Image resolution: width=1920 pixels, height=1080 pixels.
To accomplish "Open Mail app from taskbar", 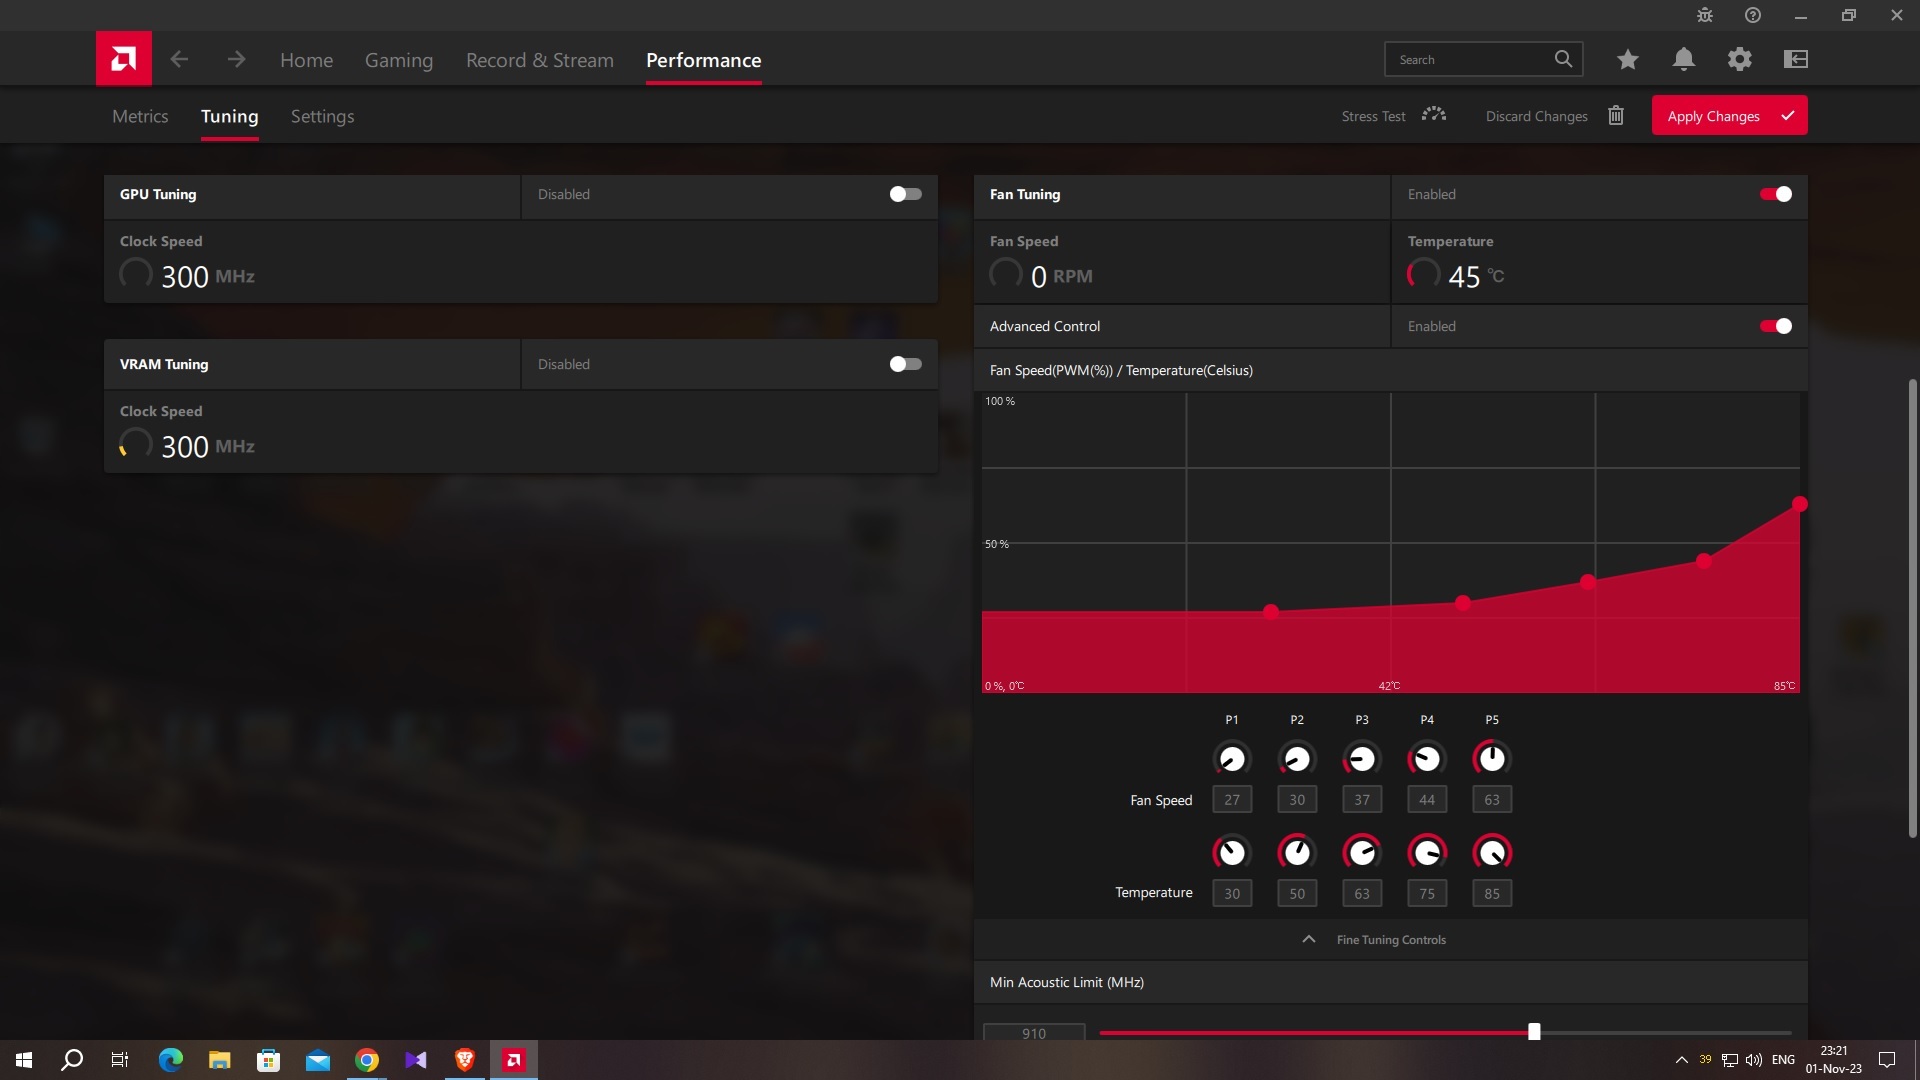I will point(318,1060).
